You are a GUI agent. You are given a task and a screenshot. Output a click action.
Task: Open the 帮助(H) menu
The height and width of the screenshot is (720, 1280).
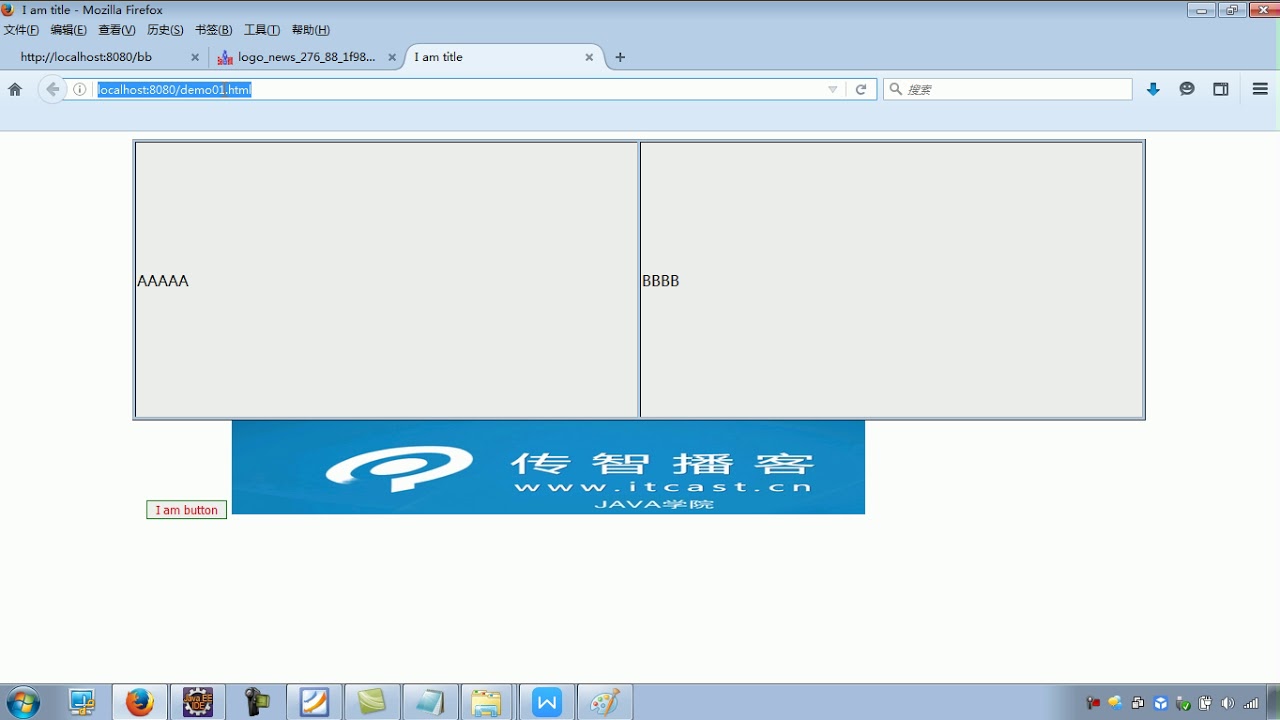(311, 30)
